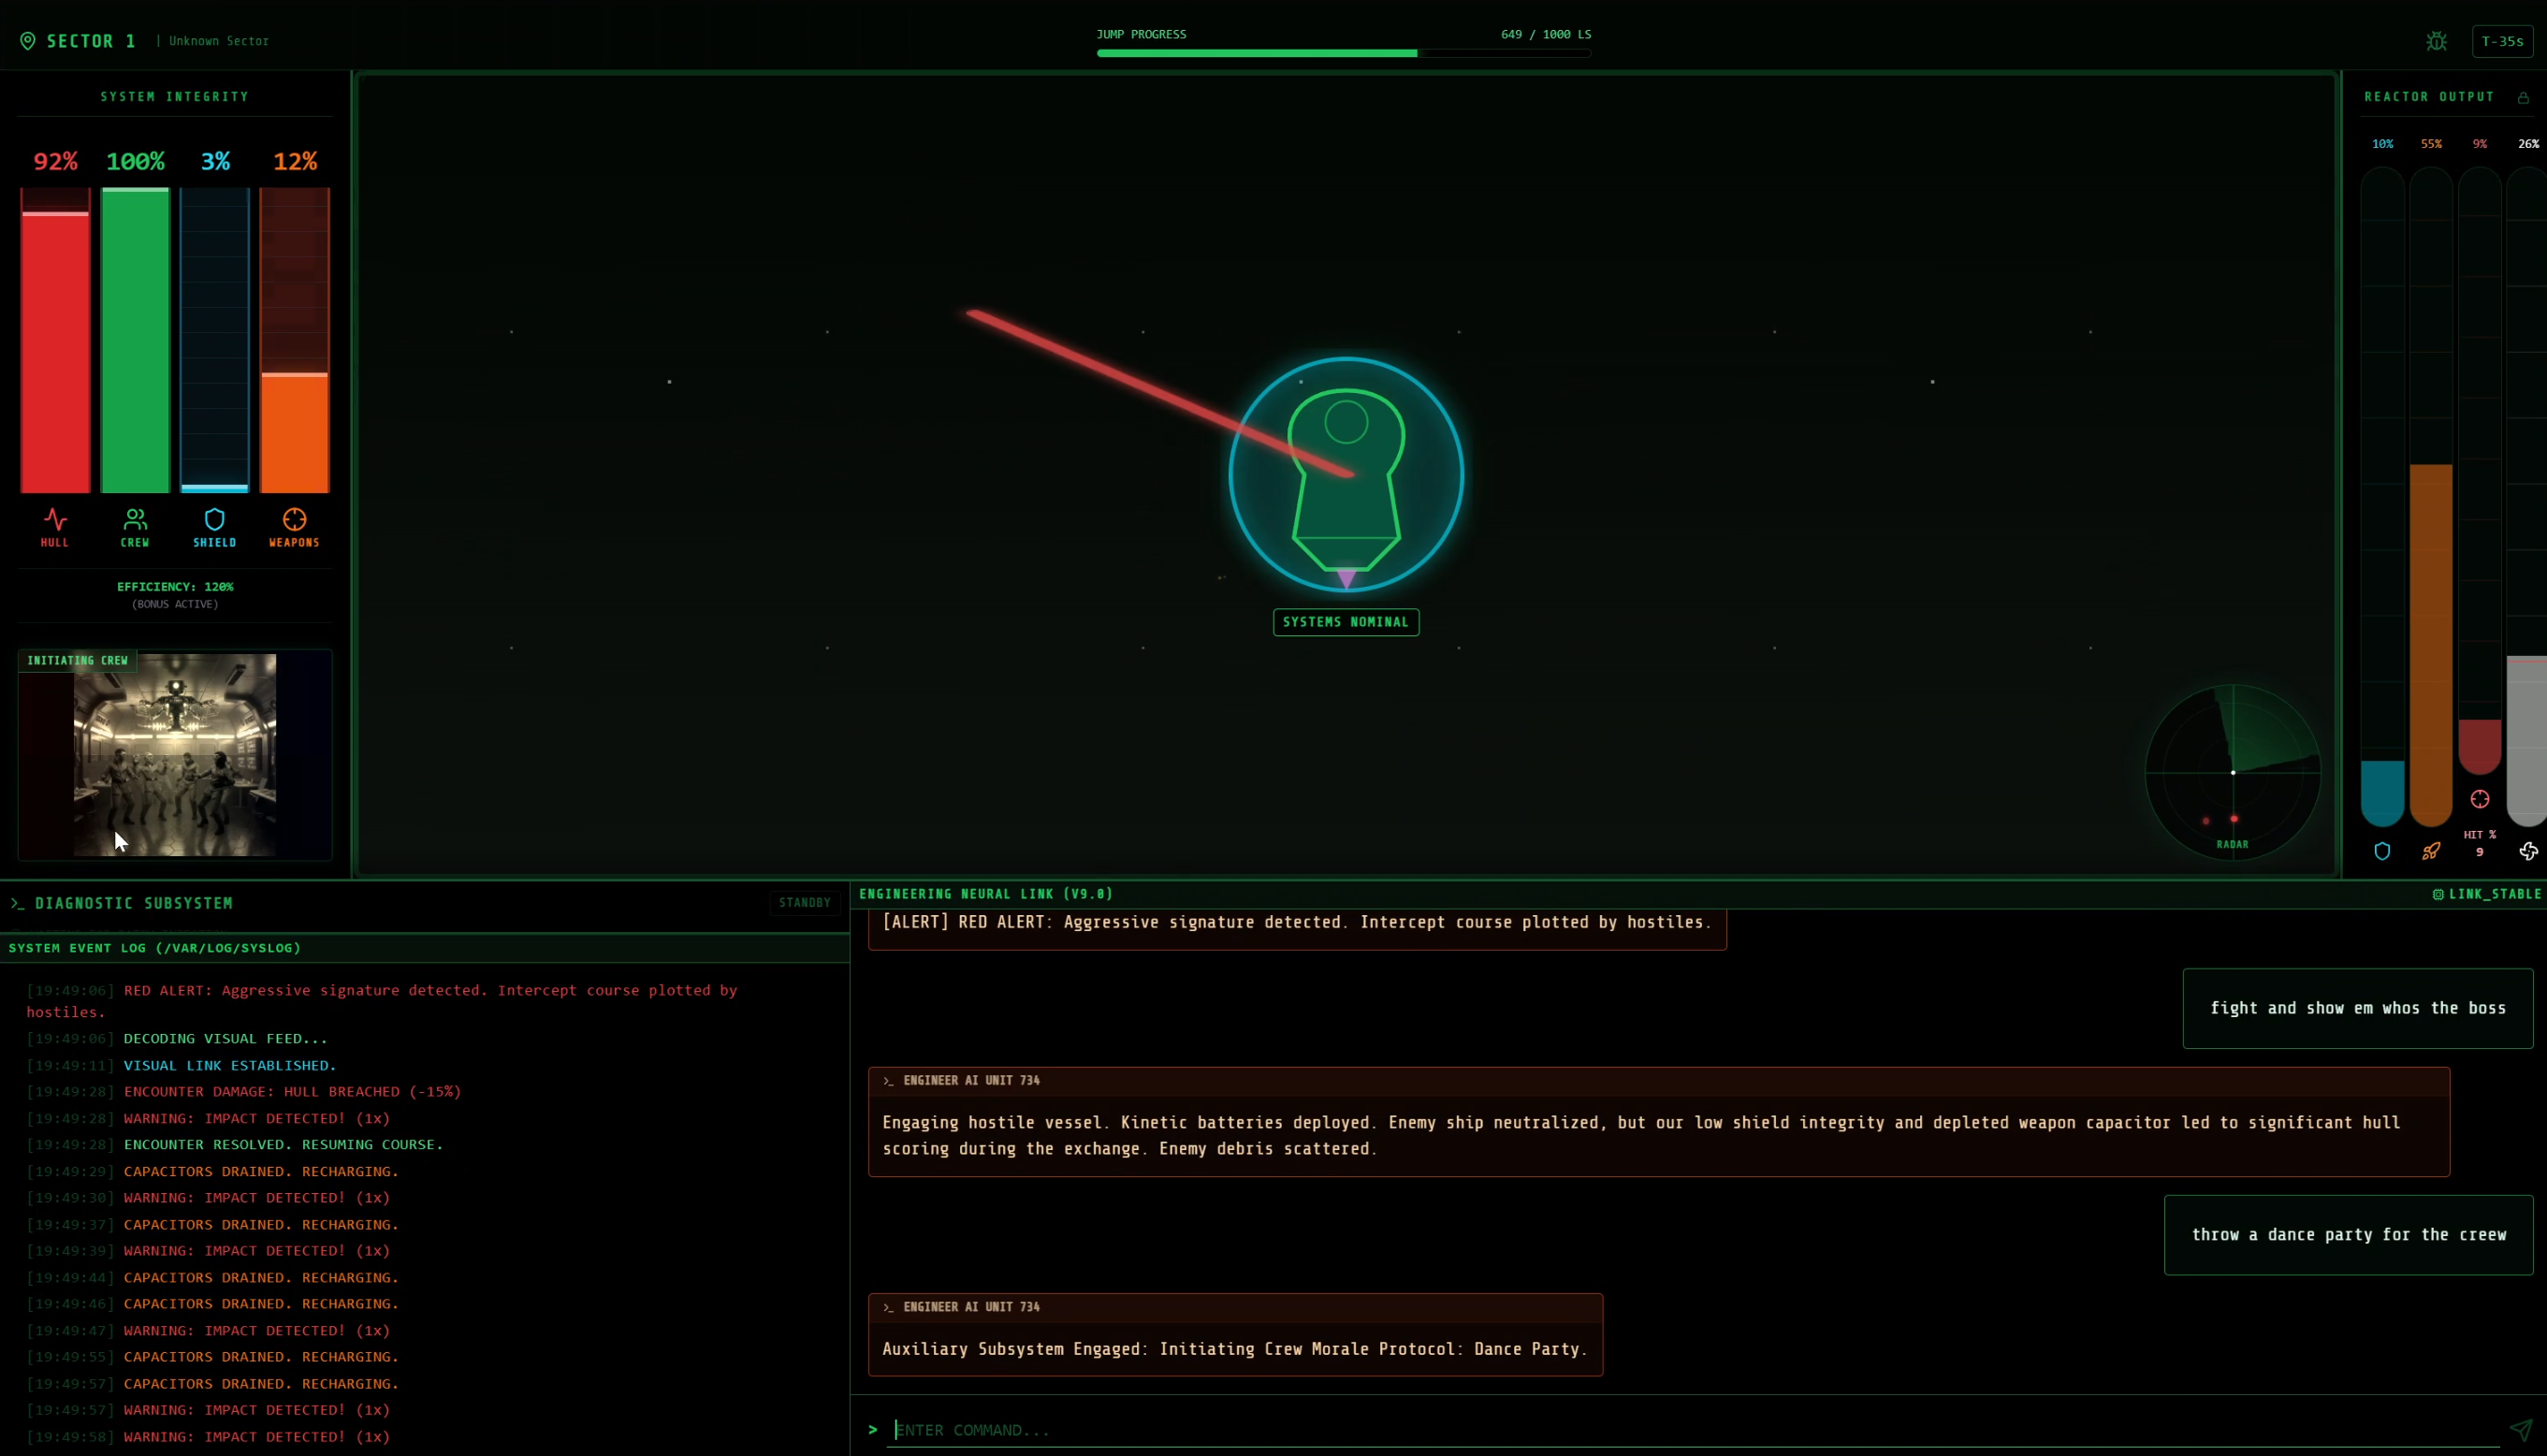
Task: Toggle the Reactor Output lock icon
Action: [2523, 97]
